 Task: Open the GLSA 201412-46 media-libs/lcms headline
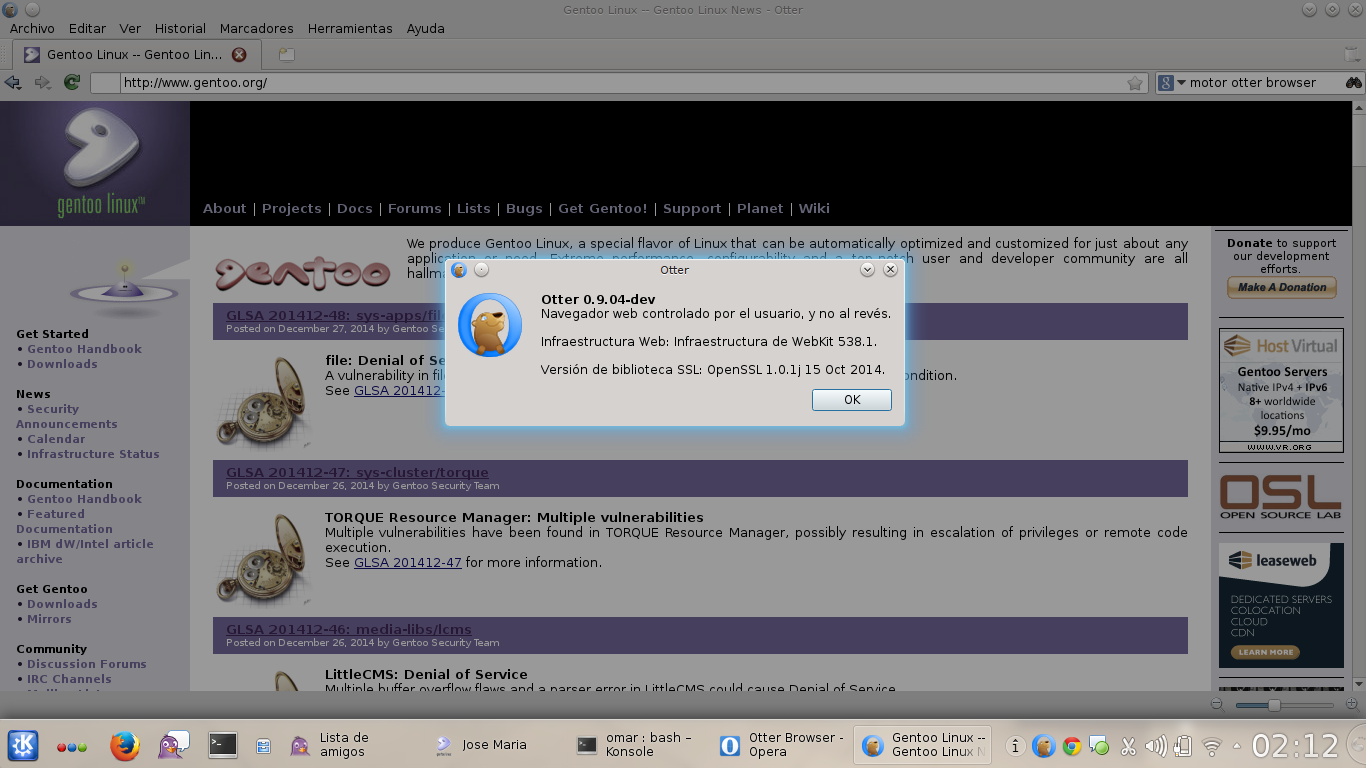348,629
